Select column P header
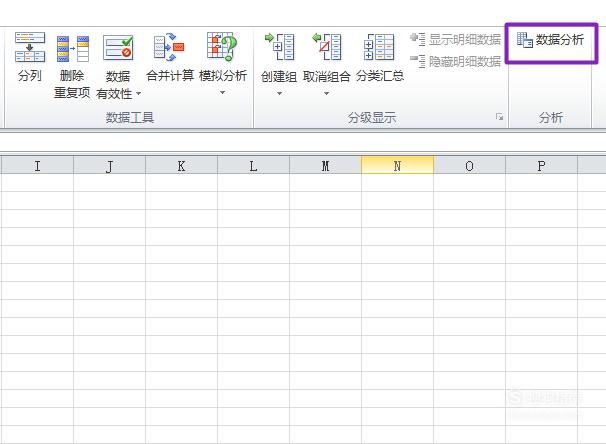This screenshot has width=606, height=444. click(541, 166)
